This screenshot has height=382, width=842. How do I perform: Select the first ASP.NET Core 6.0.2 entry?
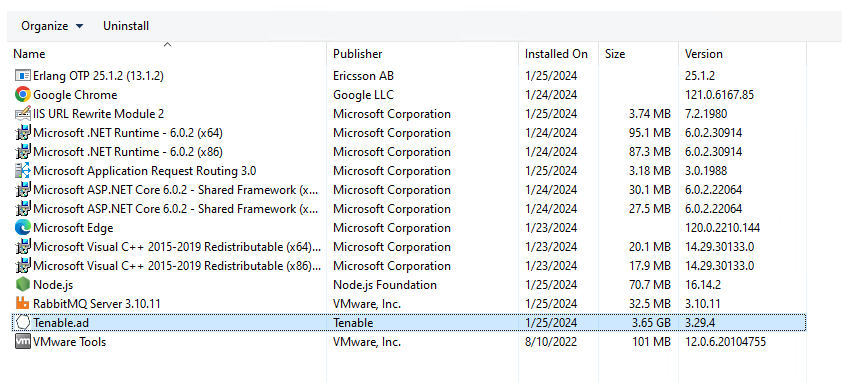tap(409, 190)
